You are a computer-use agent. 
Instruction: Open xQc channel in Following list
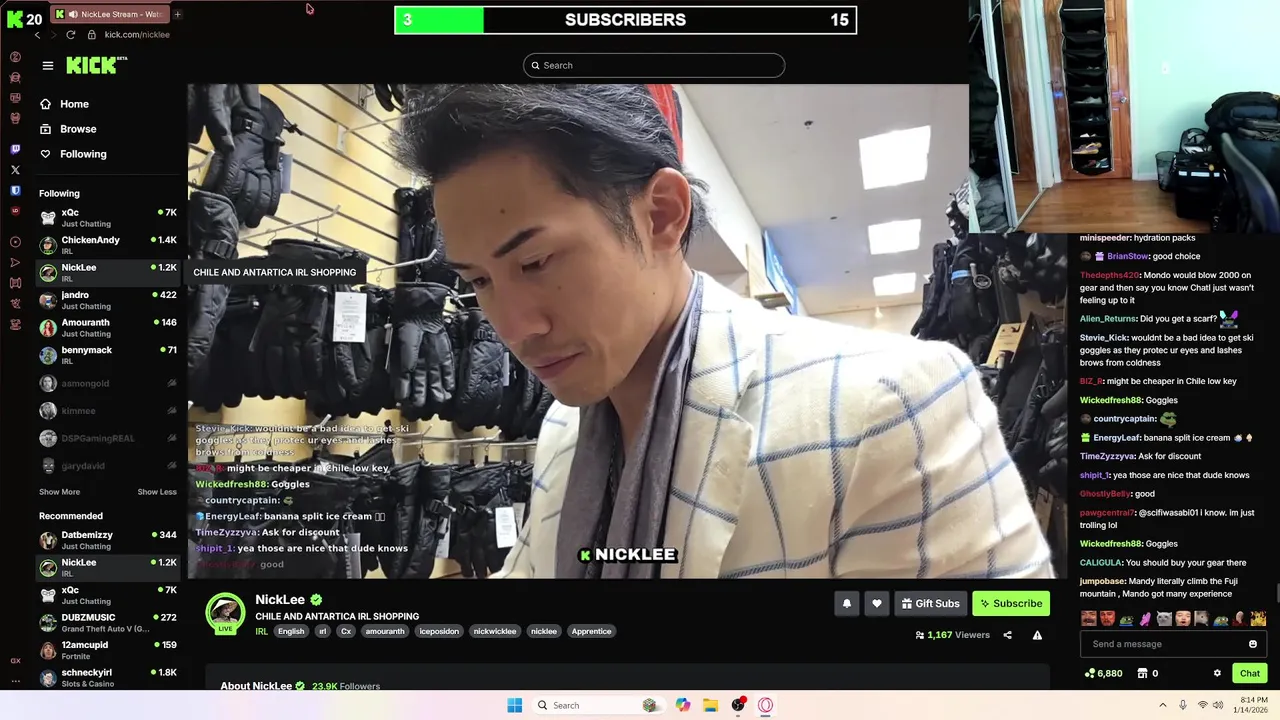coord(108,217)
